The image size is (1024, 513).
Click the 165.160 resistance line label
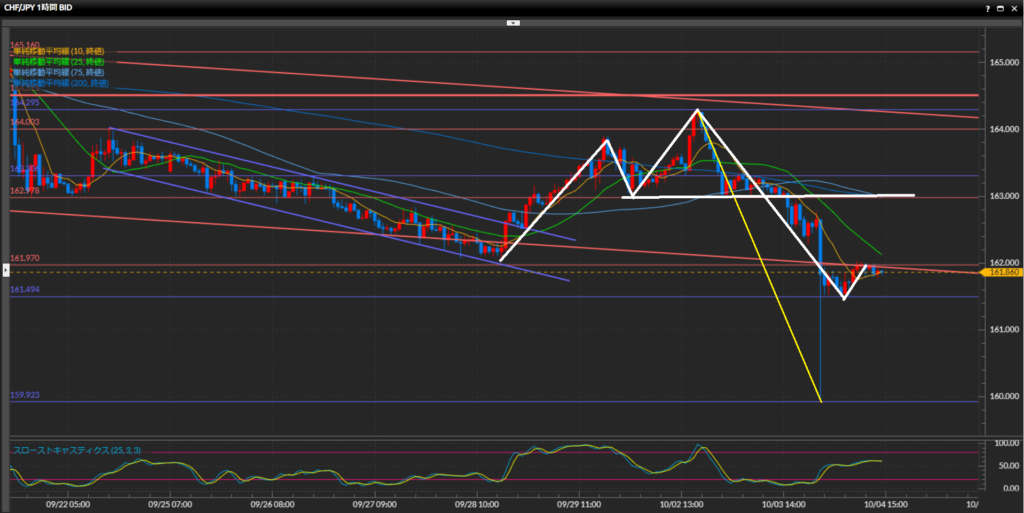pyautogui.click(x=25, y=45)
